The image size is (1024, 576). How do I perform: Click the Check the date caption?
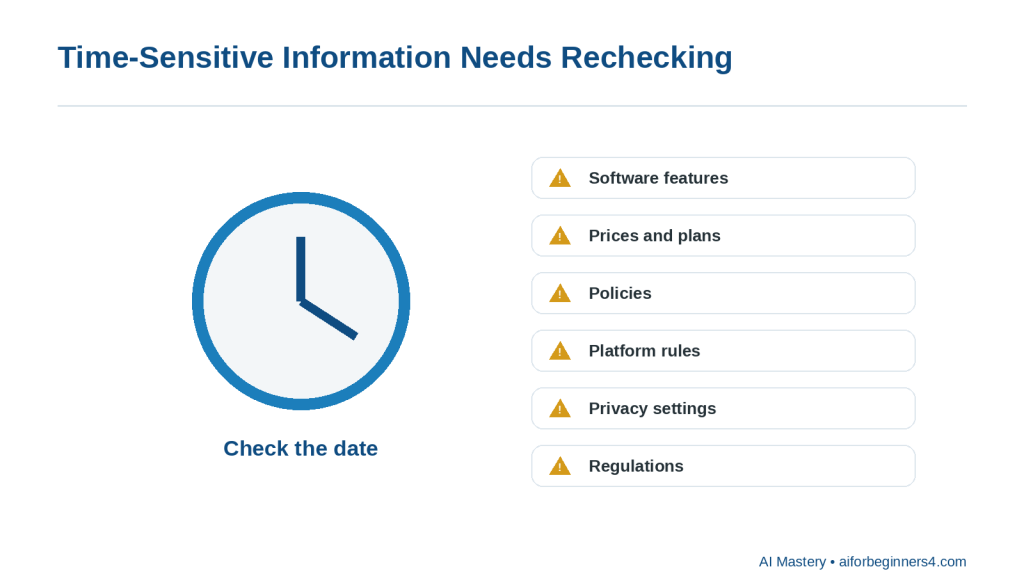point(300,449)
